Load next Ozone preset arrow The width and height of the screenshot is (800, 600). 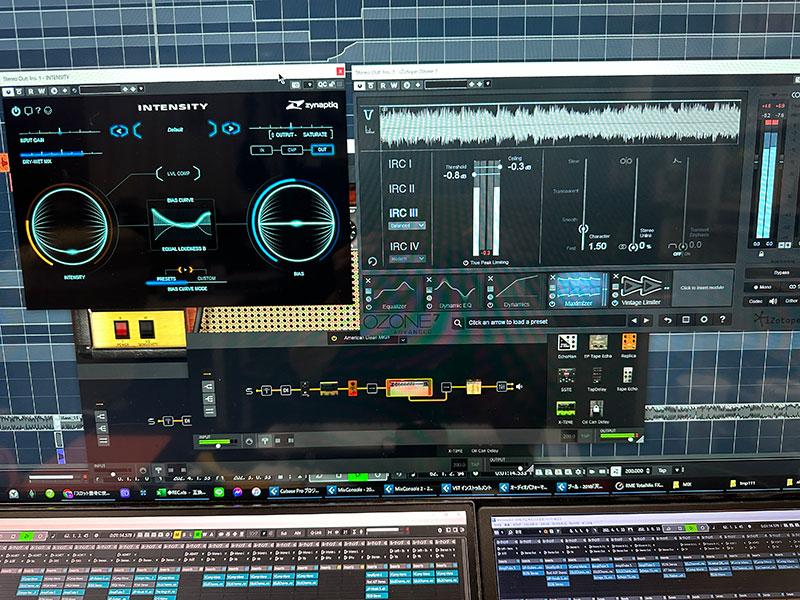click(646, 321)
